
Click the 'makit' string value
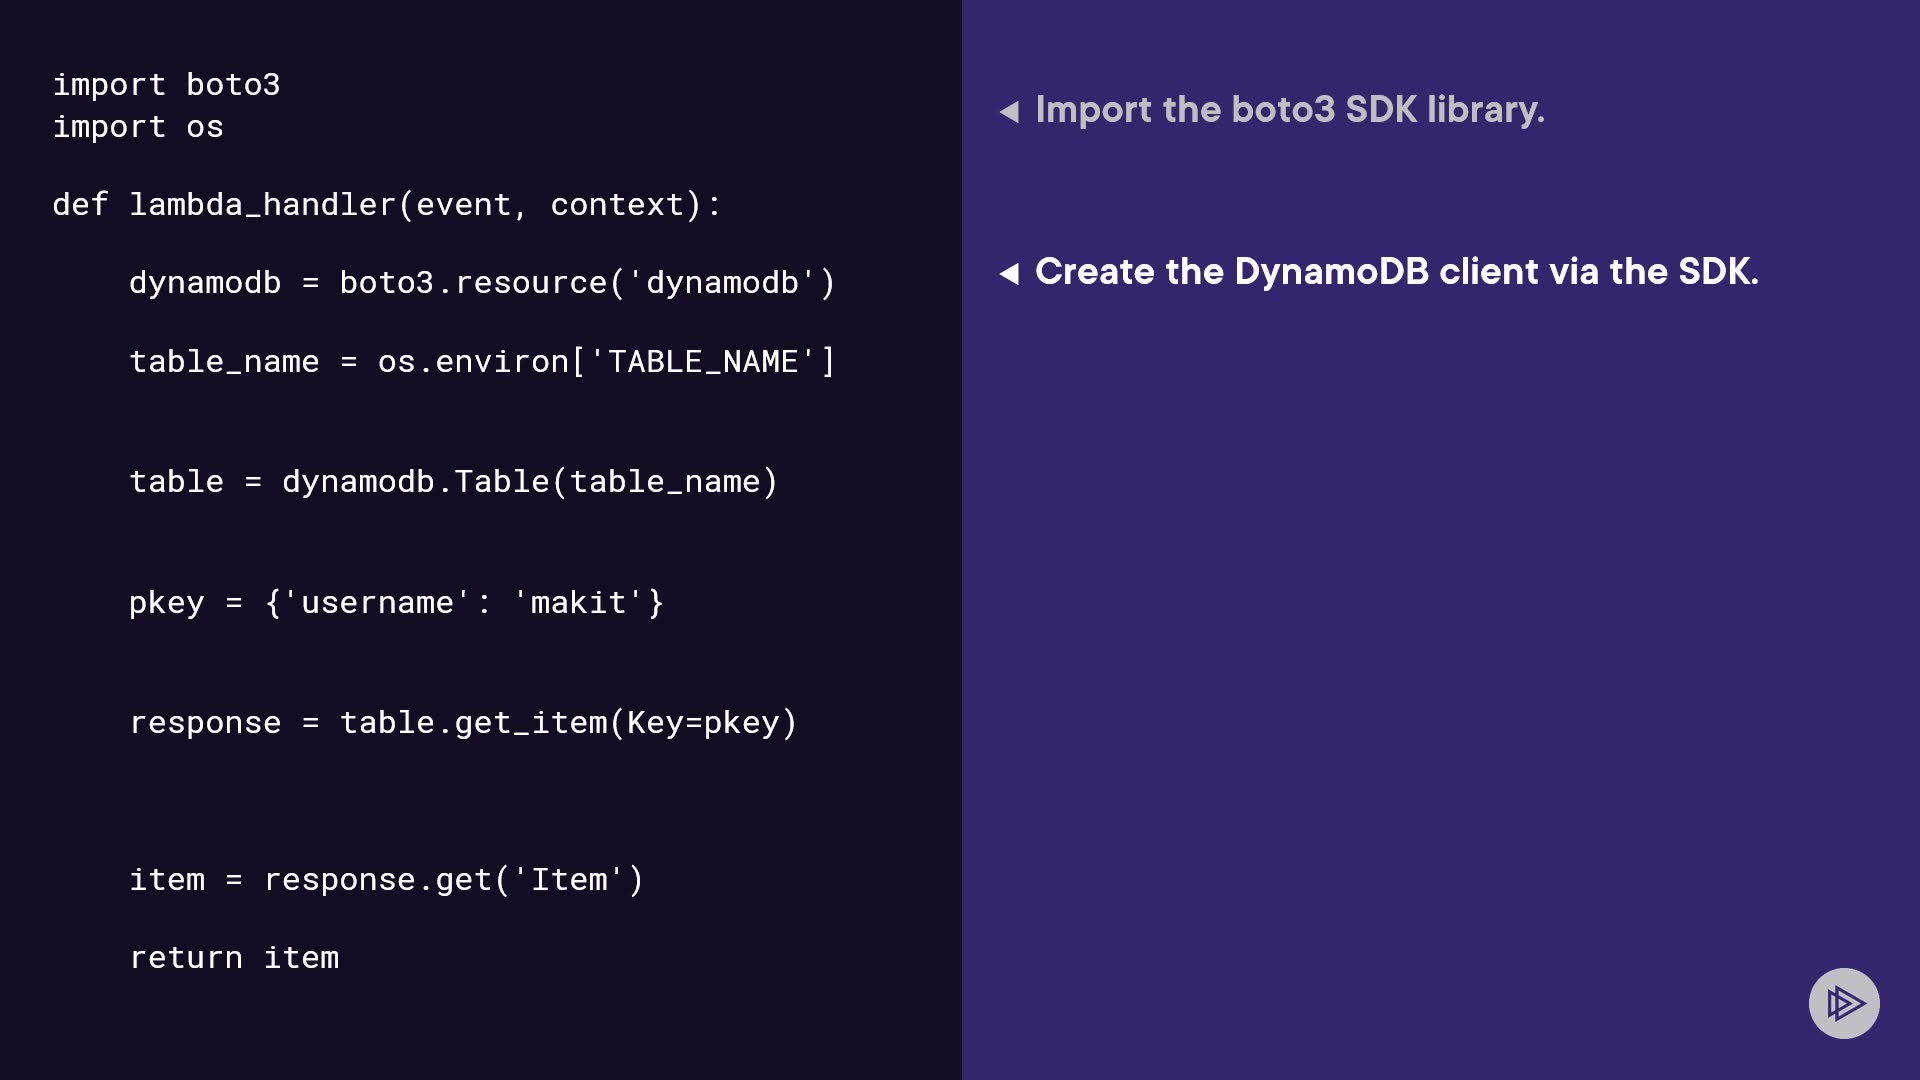(578, 603)
